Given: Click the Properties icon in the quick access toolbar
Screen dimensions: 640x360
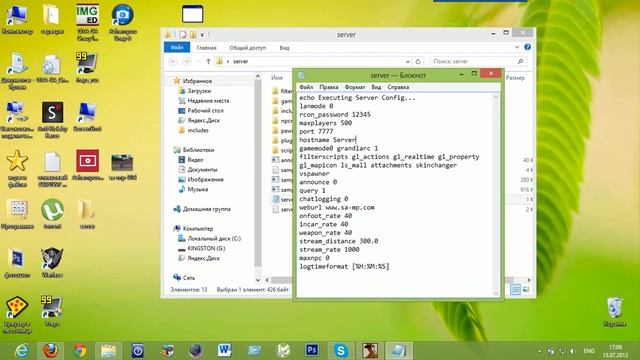Looking at the screenshot, I should (183, 35).
